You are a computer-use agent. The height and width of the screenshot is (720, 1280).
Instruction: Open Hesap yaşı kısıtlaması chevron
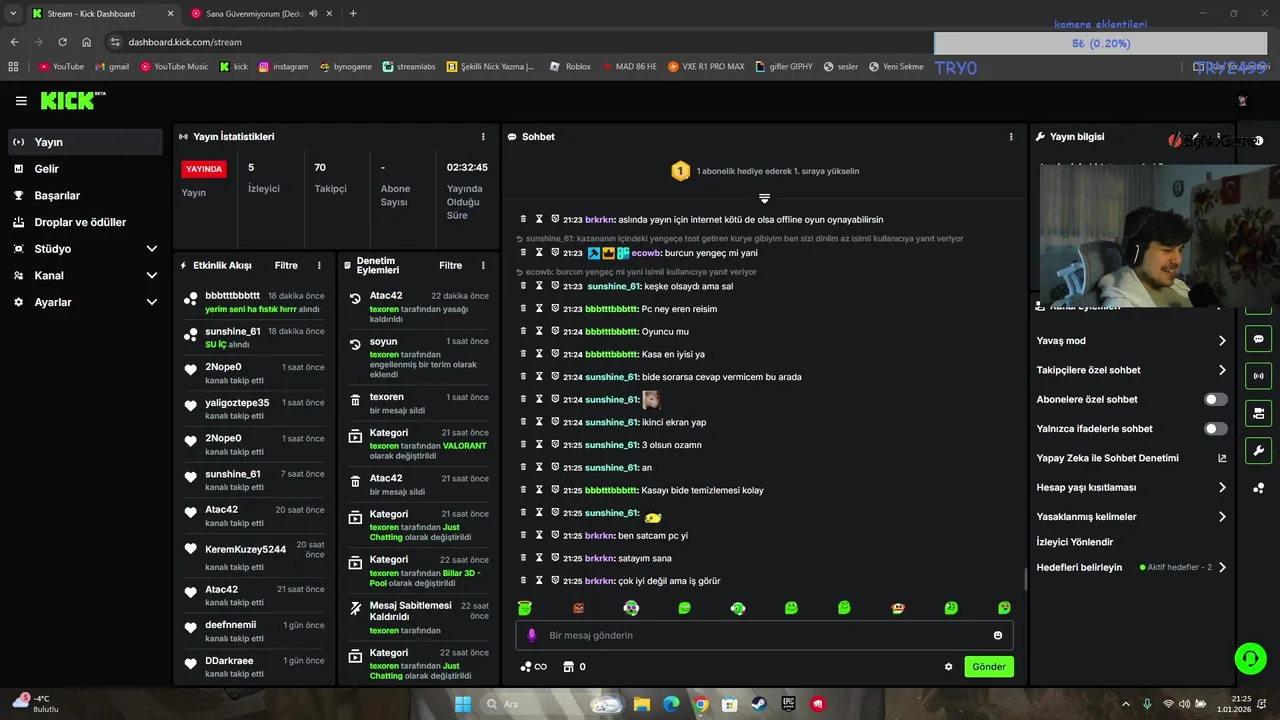[1222, 488]
